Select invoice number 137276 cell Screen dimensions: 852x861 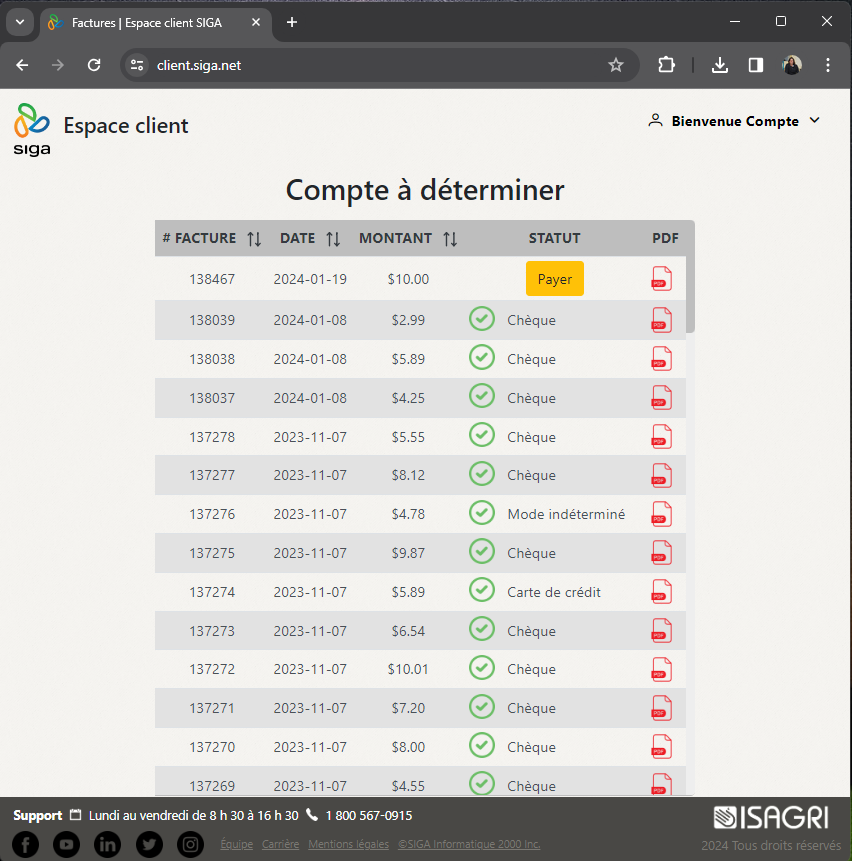tap(212, 515)
